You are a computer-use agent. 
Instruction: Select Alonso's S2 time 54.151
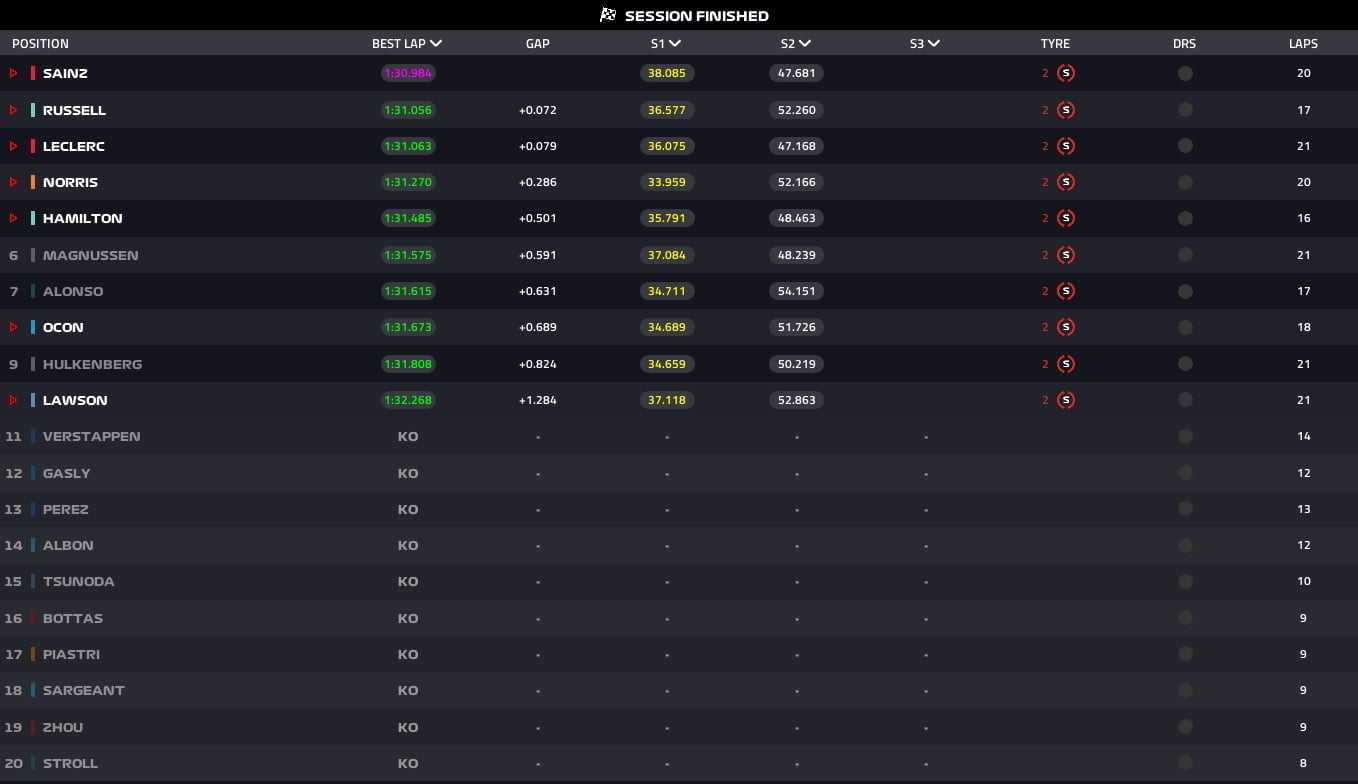point(797,291)
